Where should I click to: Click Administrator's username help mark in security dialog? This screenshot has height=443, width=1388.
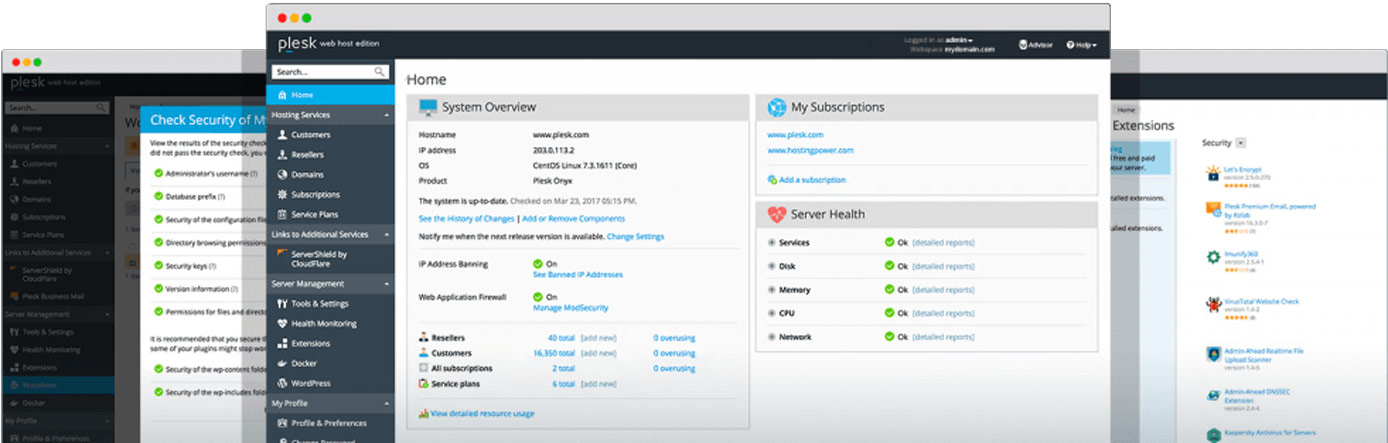(x=254, y=173)
